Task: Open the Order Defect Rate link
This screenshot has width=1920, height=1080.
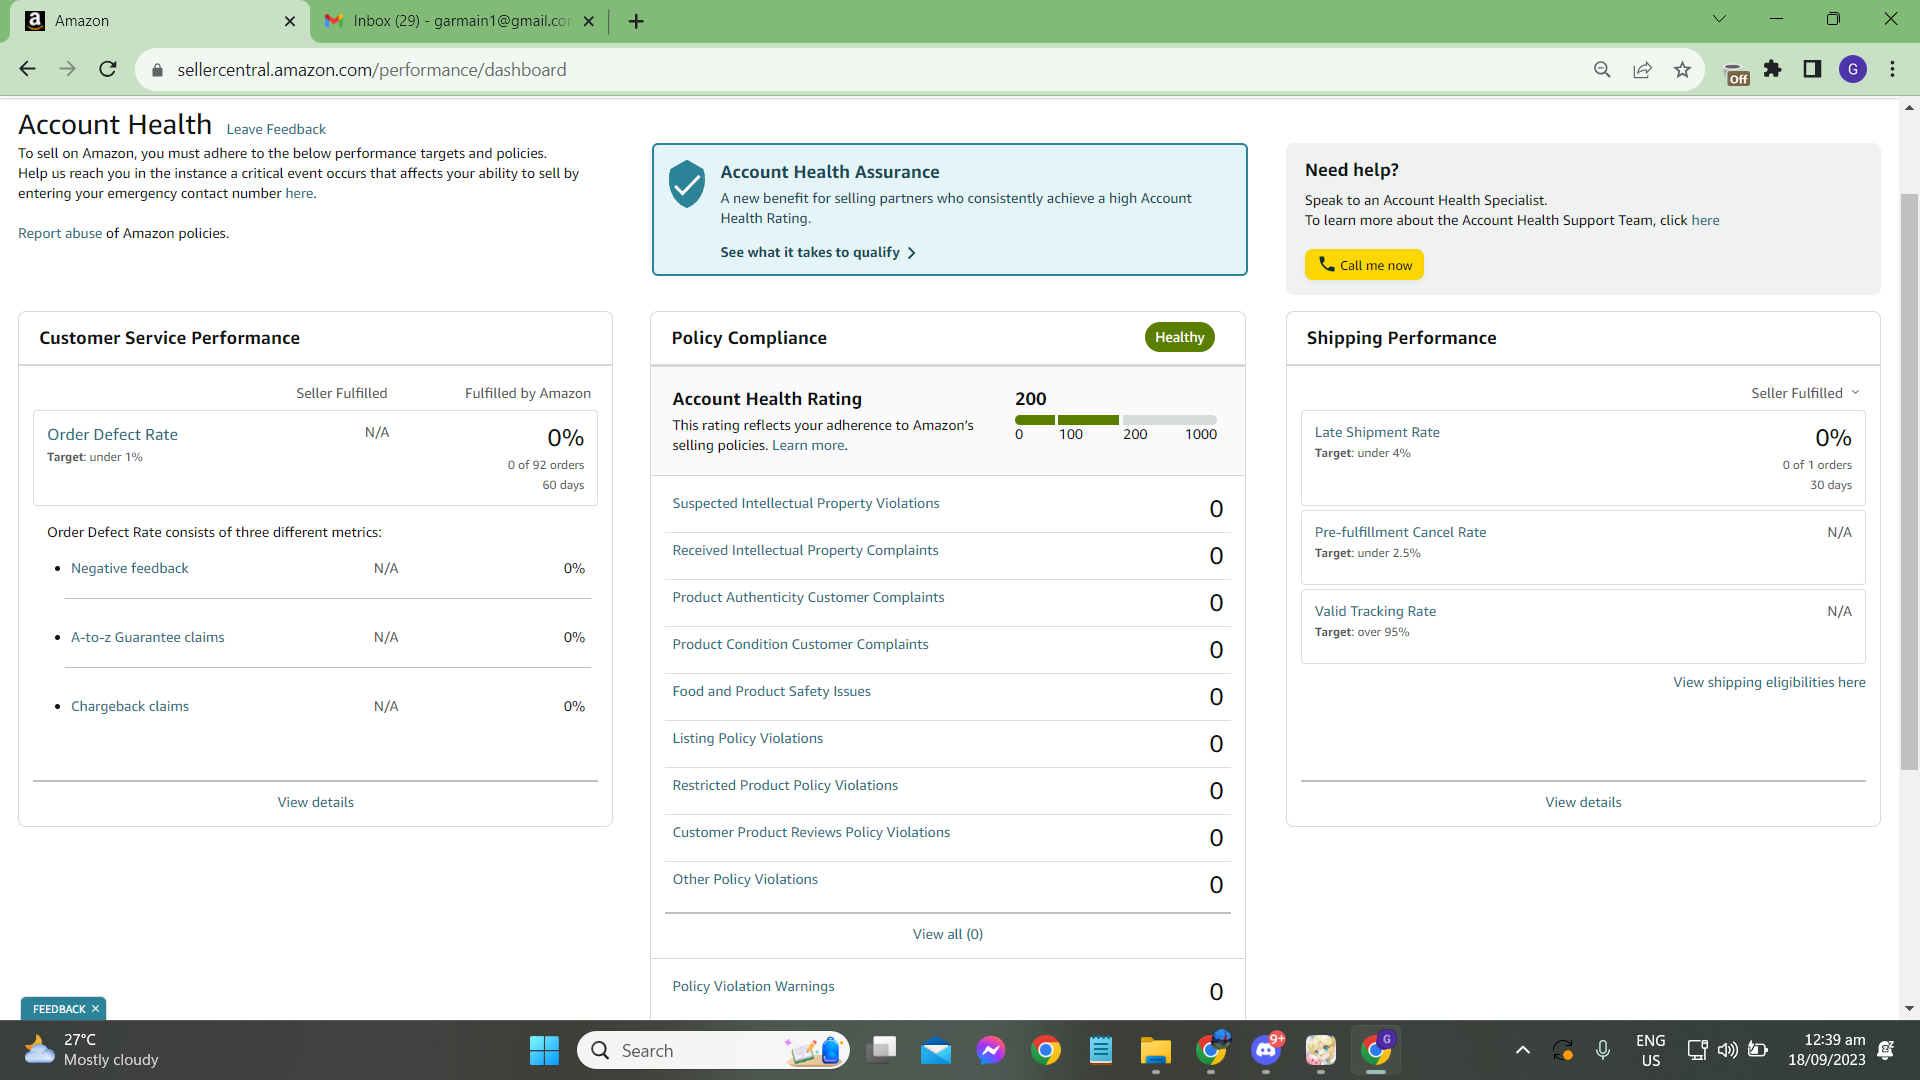Action: coord(112,434)
